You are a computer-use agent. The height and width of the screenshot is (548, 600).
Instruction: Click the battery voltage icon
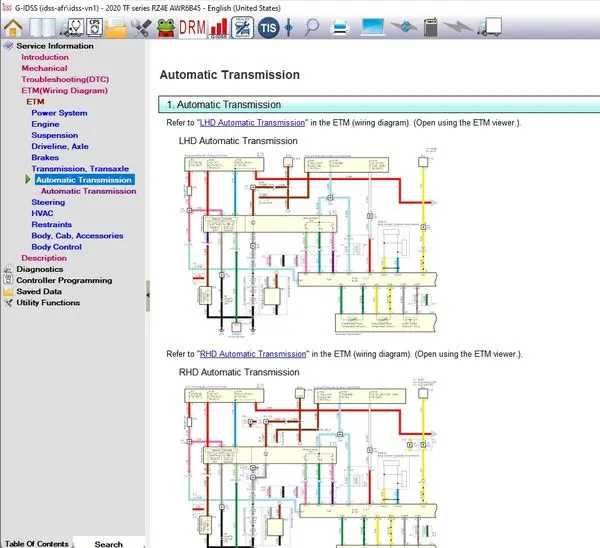[x=430, y=27]
